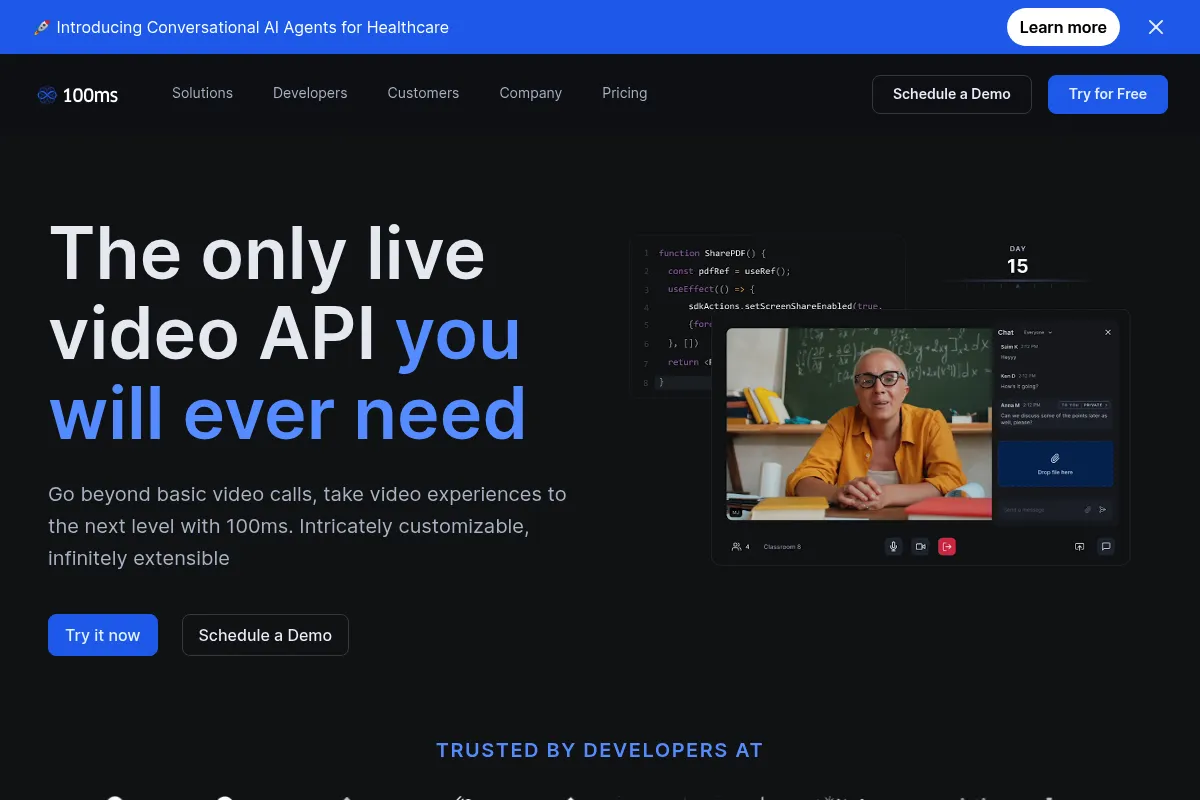Click the screen share icon in the demo
Screen dimensions: 1200x800
[x=1079, y=546]
